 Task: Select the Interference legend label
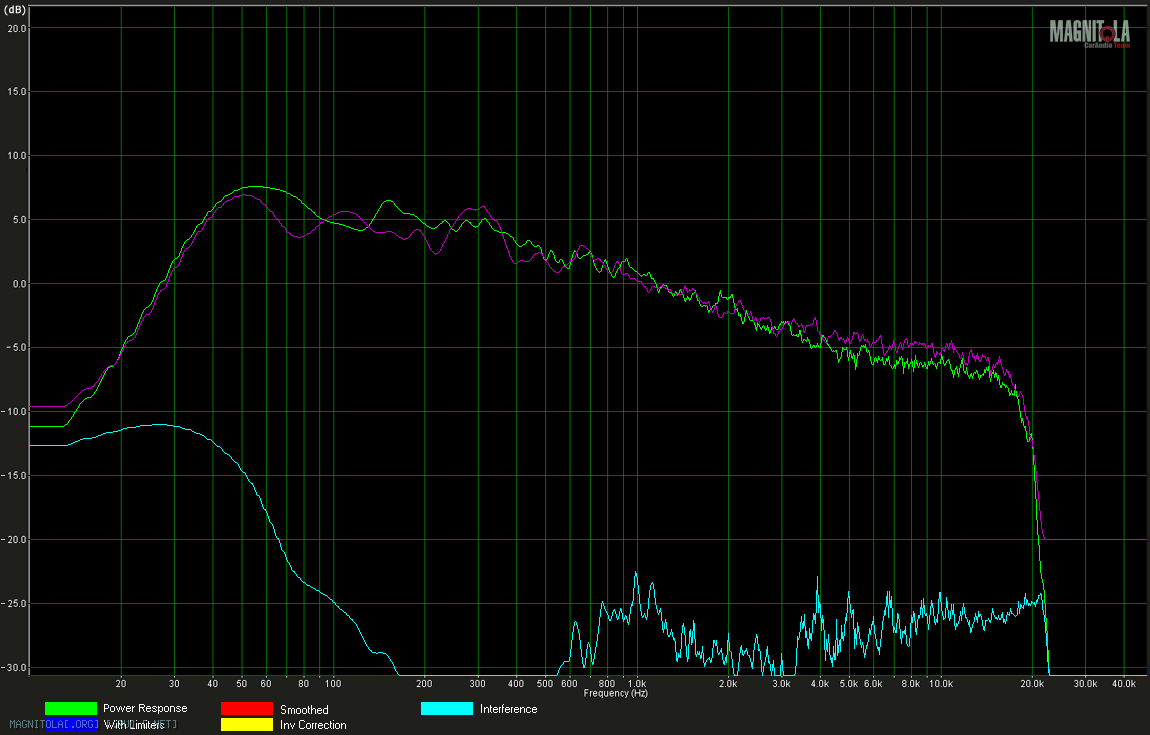point(508,709)
